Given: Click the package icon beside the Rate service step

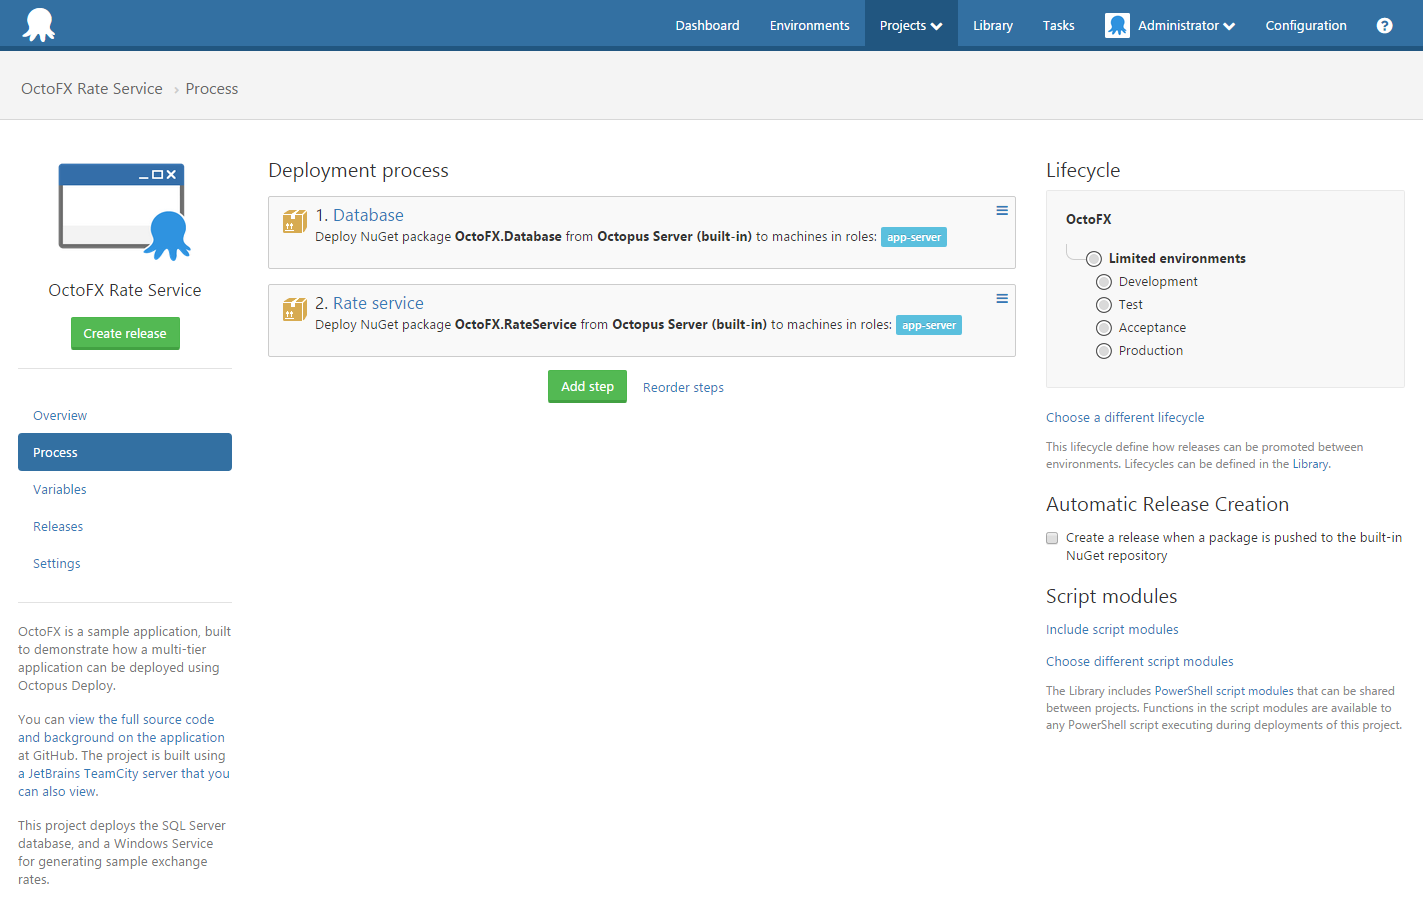Looking at the screenshot, I should click(295, 310).
